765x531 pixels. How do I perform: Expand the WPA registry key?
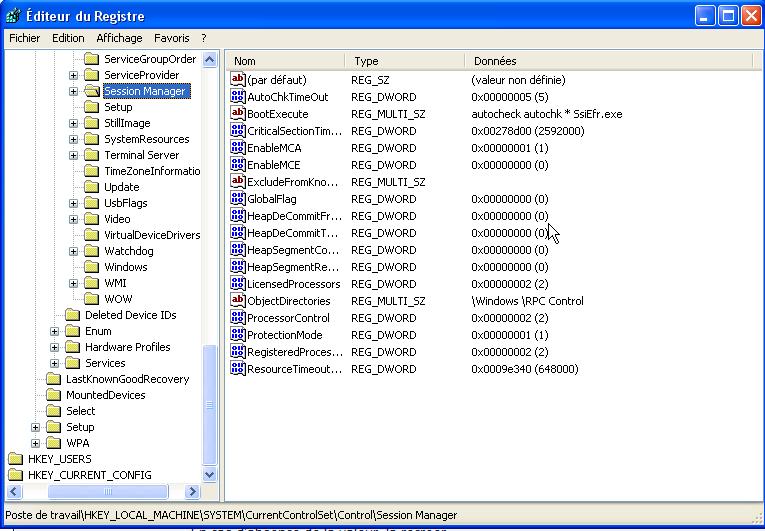coord(36,443)
